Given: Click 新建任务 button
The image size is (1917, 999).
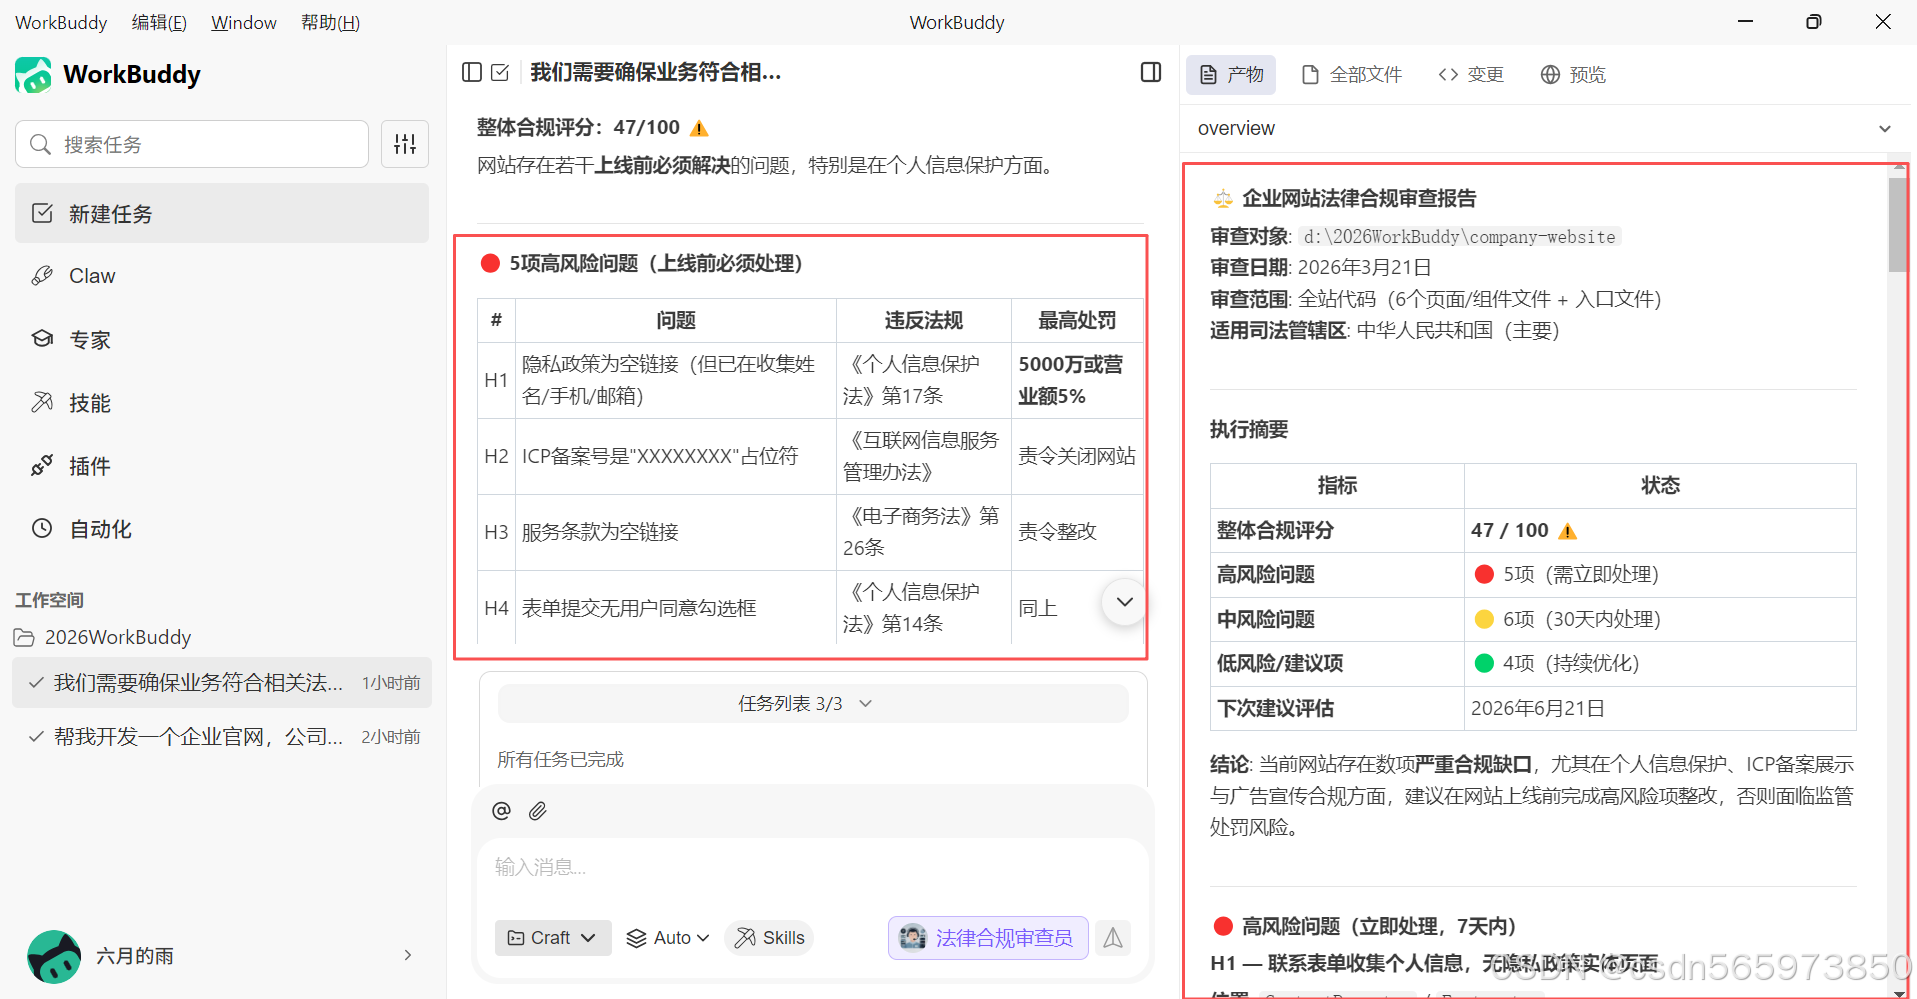Looking at the screenshot, I should pos(222,213).
